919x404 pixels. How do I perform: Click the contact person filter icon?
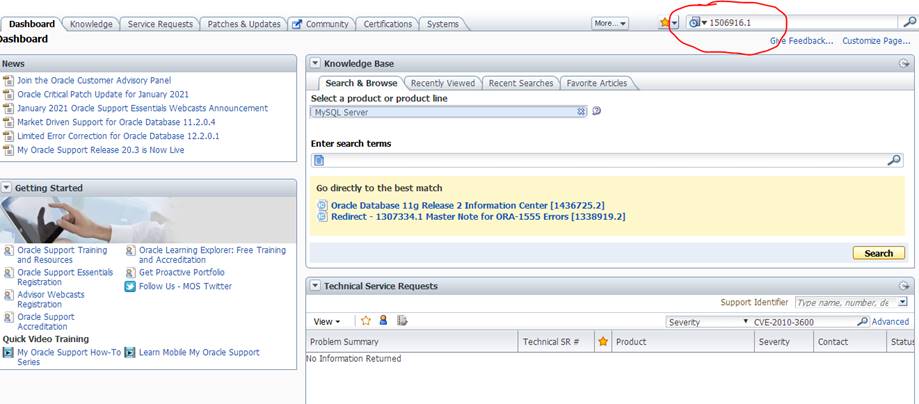point(383,321)
